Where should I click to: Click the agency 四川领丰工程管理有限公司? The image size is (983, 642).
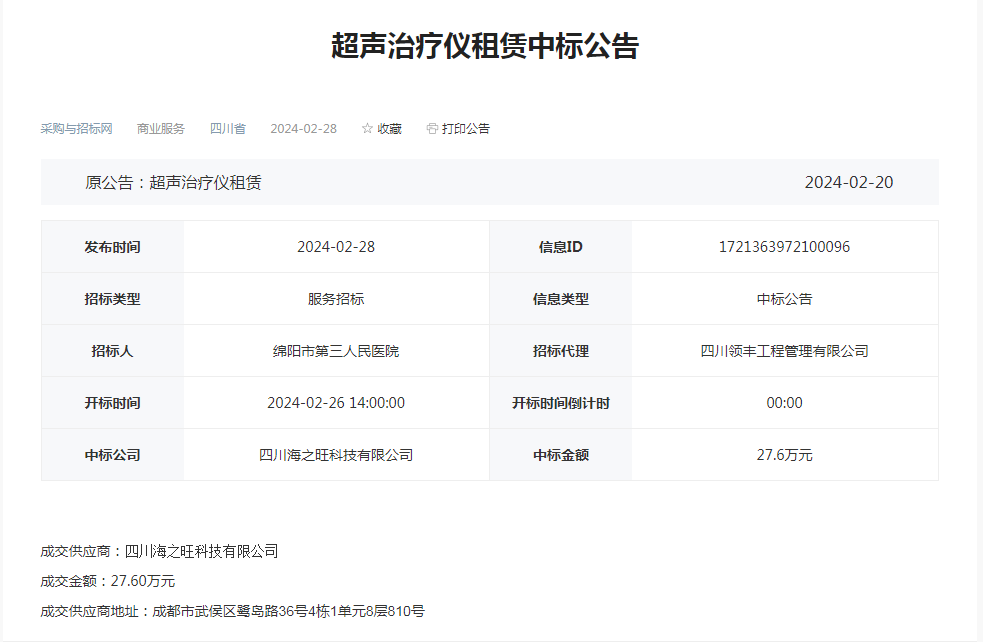[x=784, y=351]
